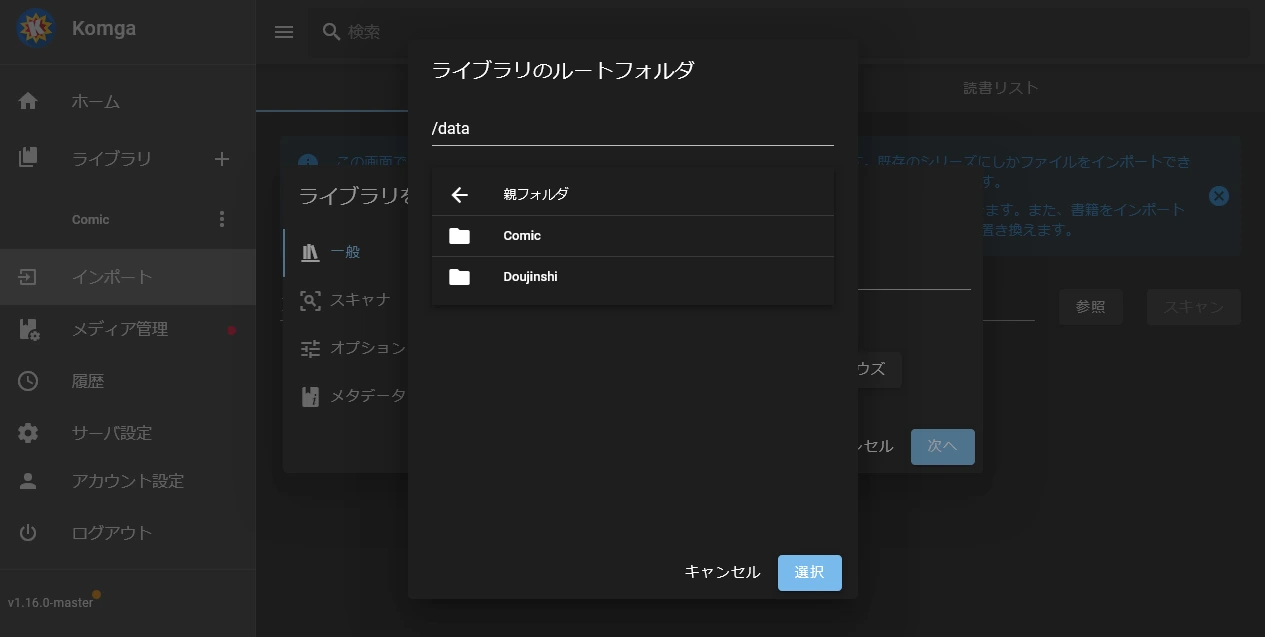Click the Home house icon
Viewport: 1265px width, 637px height.
(x=28, y=101)
